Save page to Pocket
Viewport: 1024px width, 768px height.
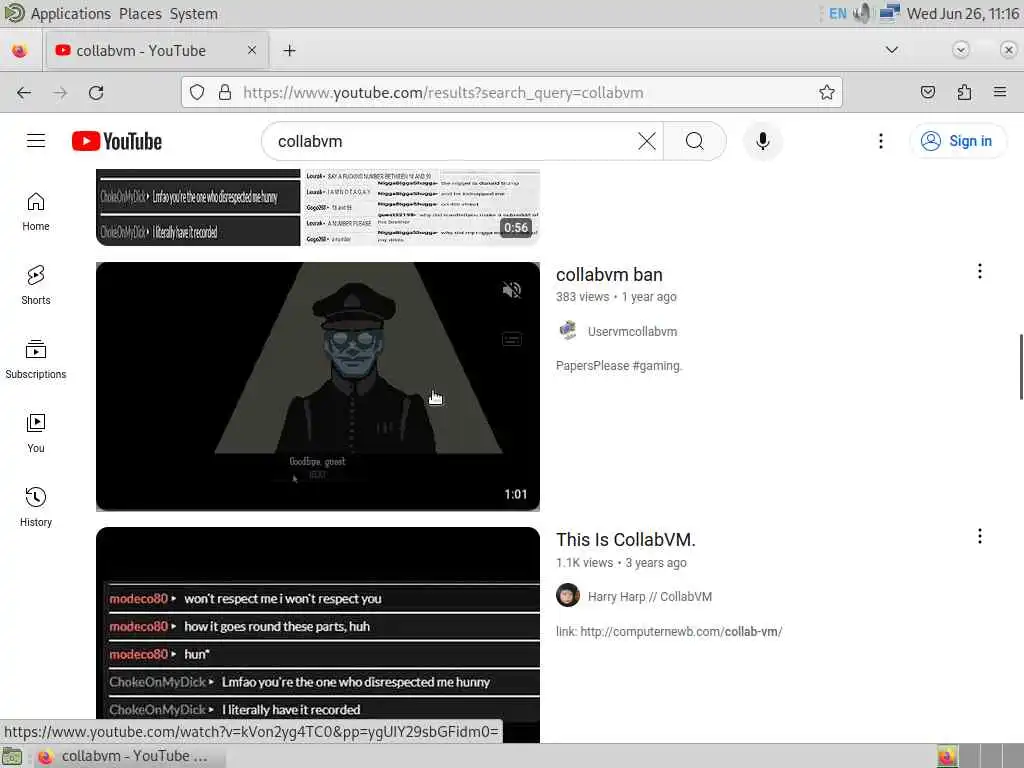click(x=927, y=93)
